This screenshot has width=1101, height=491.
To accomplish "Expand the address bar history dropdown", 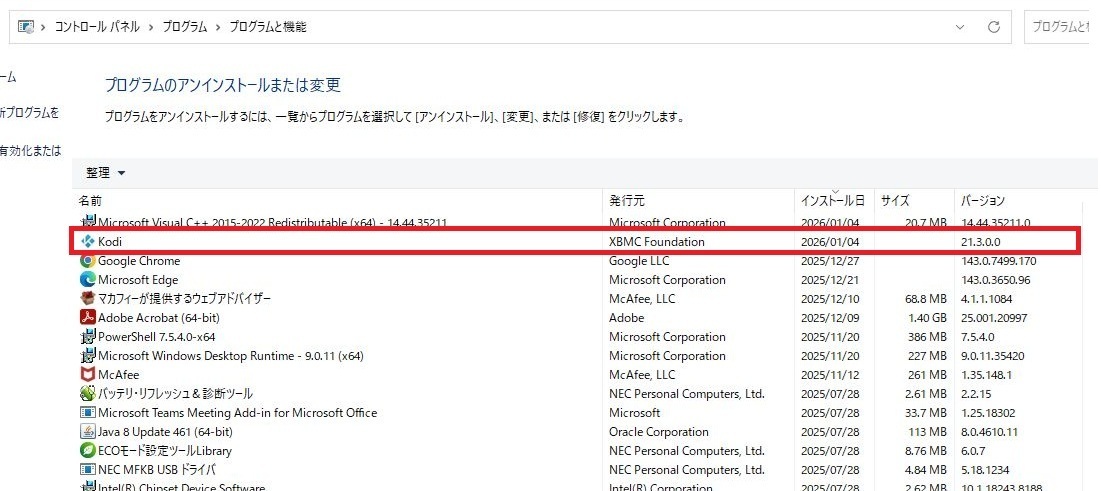I will (960, 27).
